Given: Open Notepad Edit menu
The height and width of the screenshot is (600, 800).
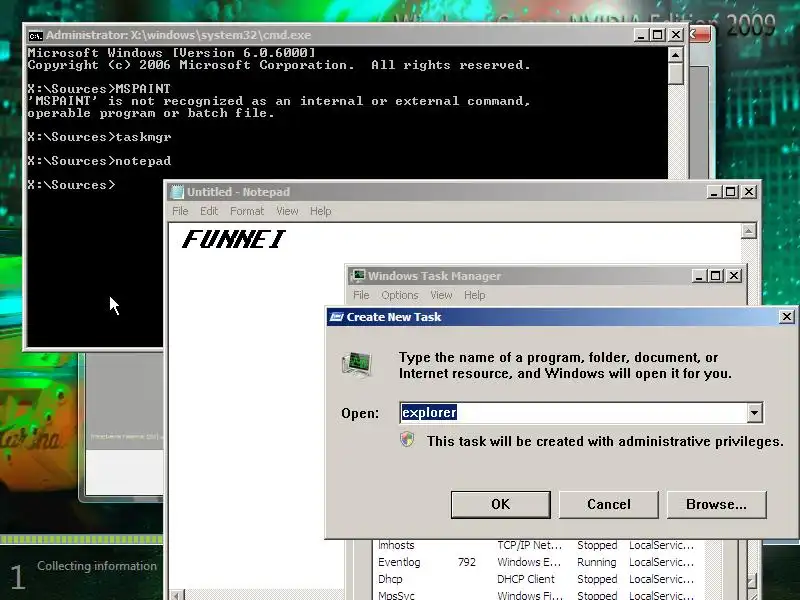Looking at the screenshot, I should [x=209, y=211].
